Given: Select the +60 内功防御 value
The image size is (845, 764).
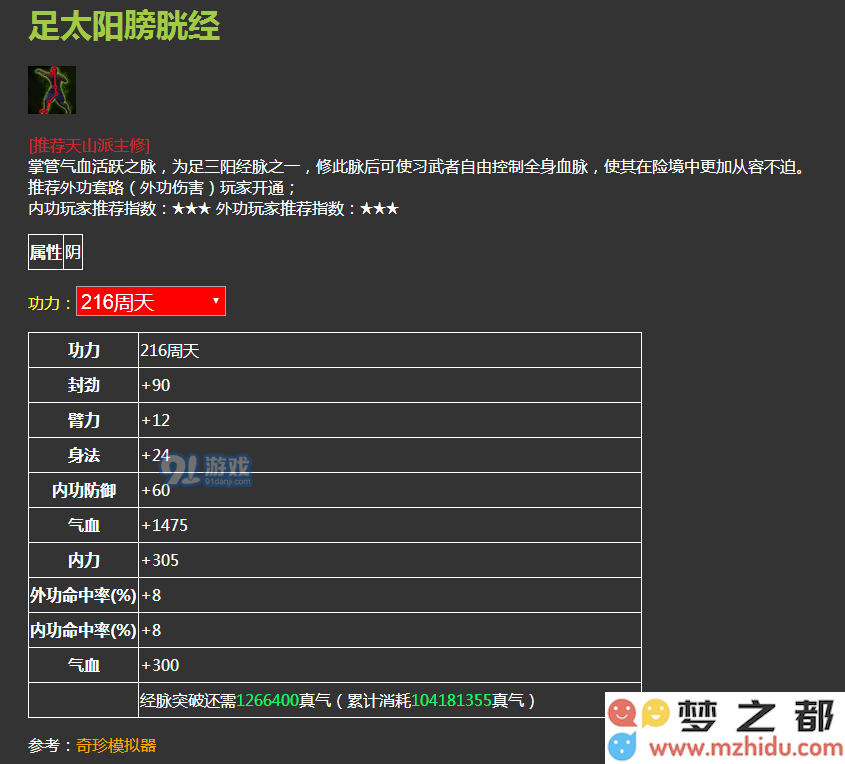Looking at the screenshot, I should [x=156, y=490].
